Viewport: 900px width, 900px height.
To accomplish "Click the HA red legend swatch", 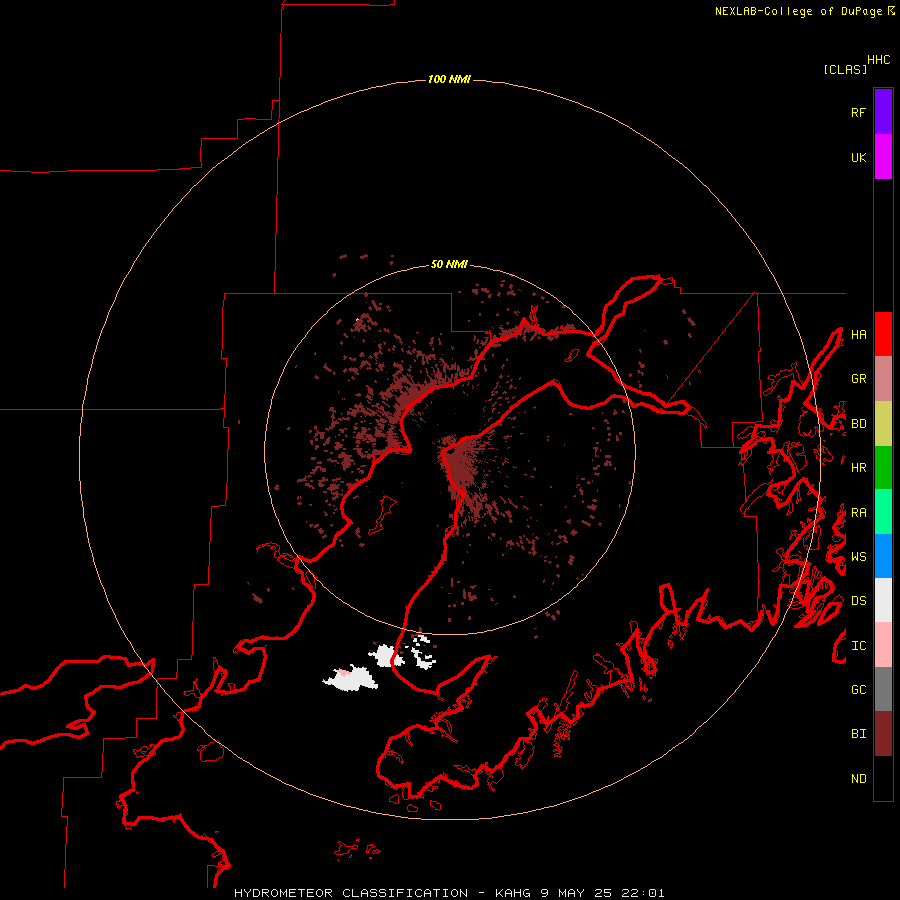I will 883,334.
